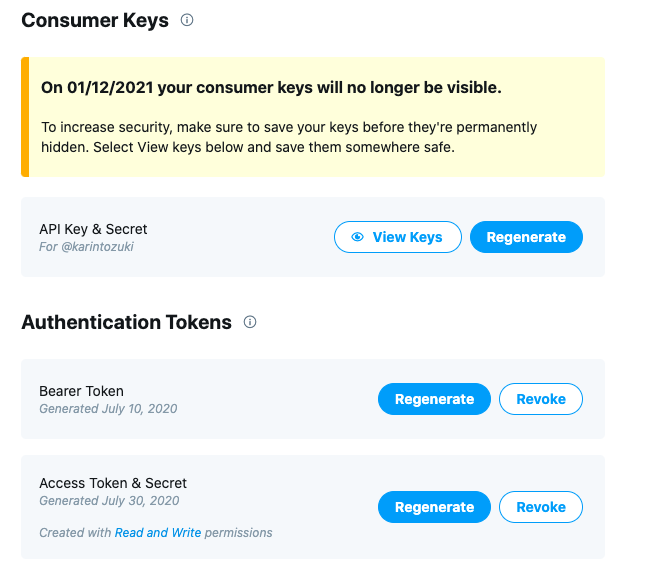Select the API Key & Secret label
This screenshot has width=646, height=576.
[x=93, y=229]
